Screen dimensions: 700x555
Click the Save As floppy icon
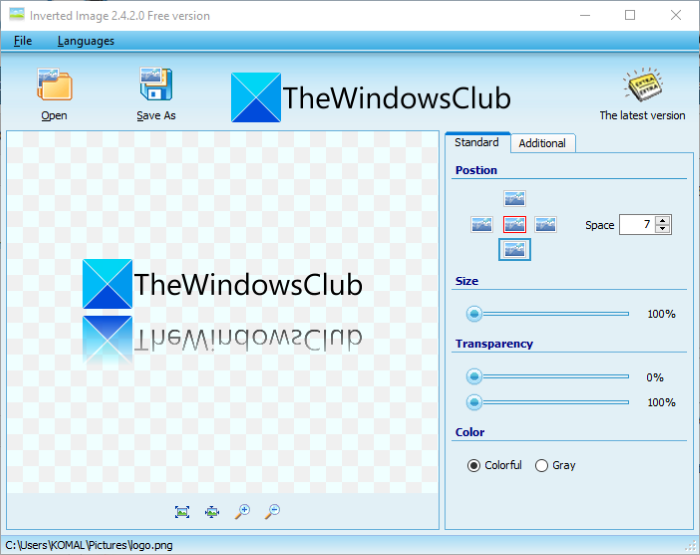pos(156,84)
